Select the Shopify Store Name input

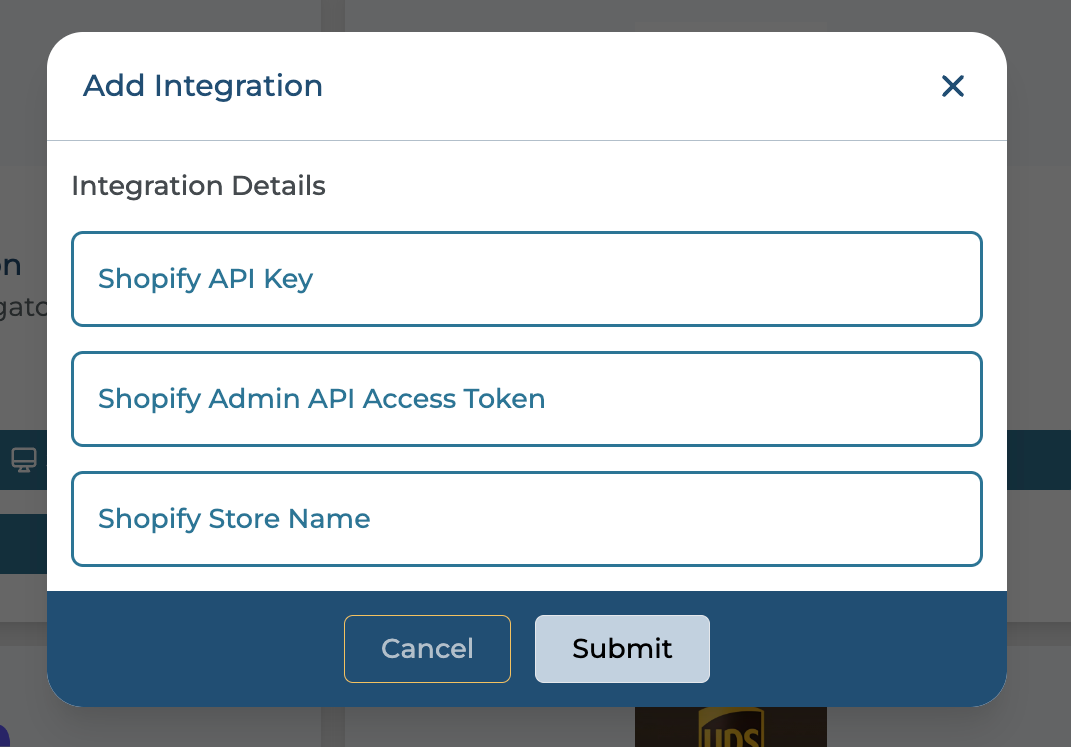(x=527, y=519)
